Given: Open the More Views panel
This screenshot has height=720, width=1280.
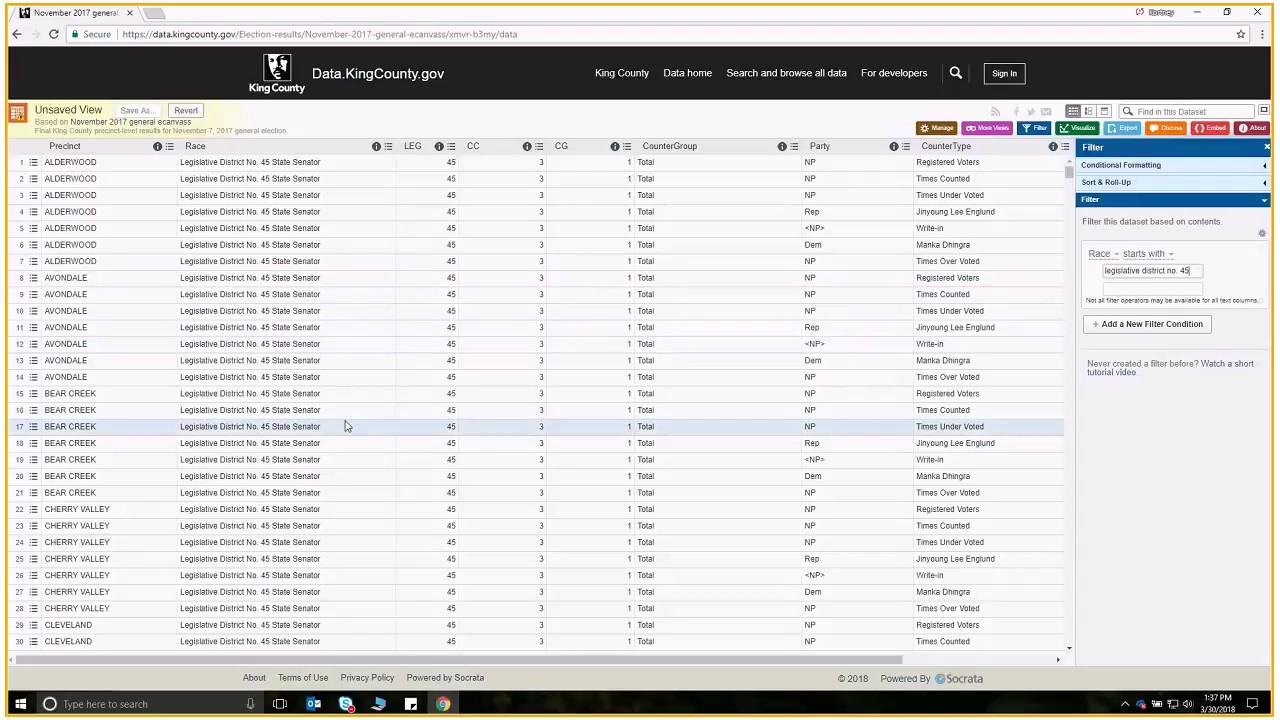Looking at the screenshot, I should point(987,128).
